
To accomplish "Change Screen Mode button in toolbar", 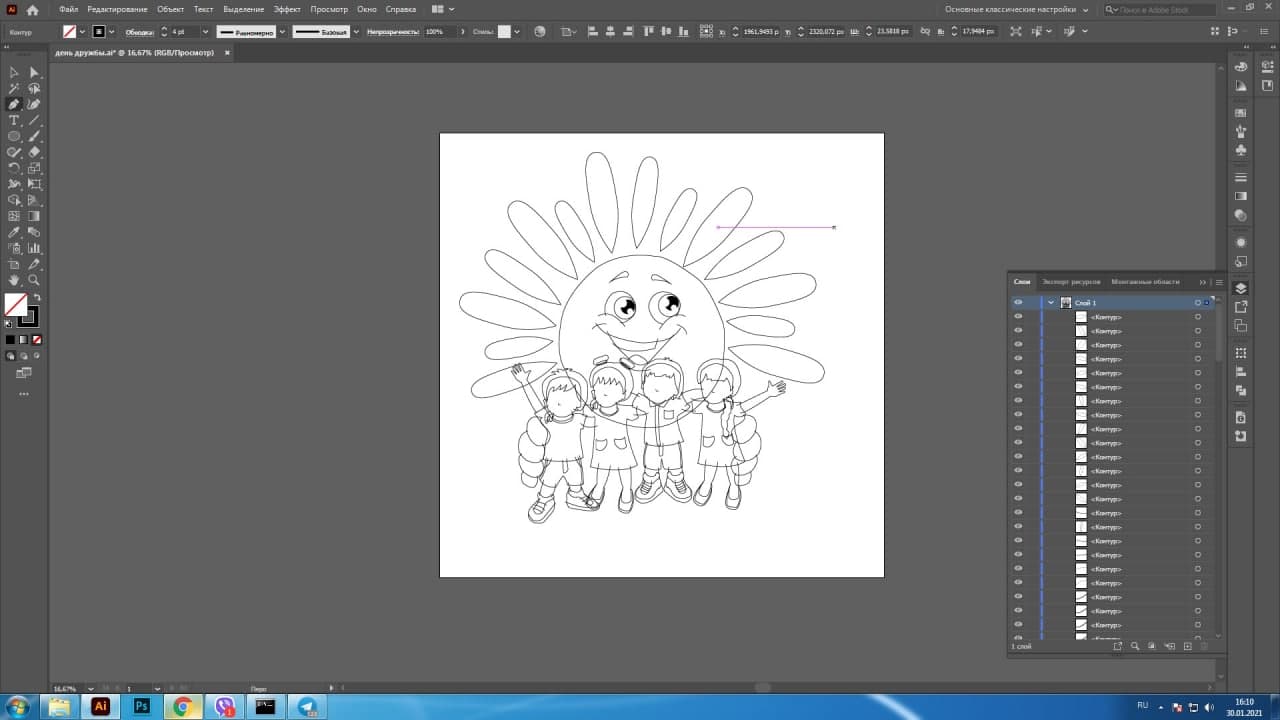I will point(24,373).
